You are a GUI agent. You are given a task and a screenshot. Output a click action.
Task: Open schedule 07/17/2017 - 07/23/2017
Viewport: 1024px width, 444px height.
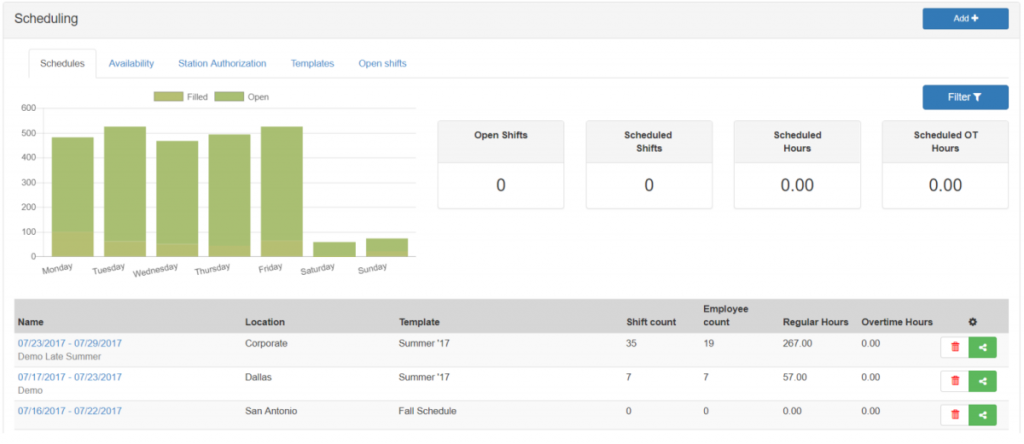[70, 377]
